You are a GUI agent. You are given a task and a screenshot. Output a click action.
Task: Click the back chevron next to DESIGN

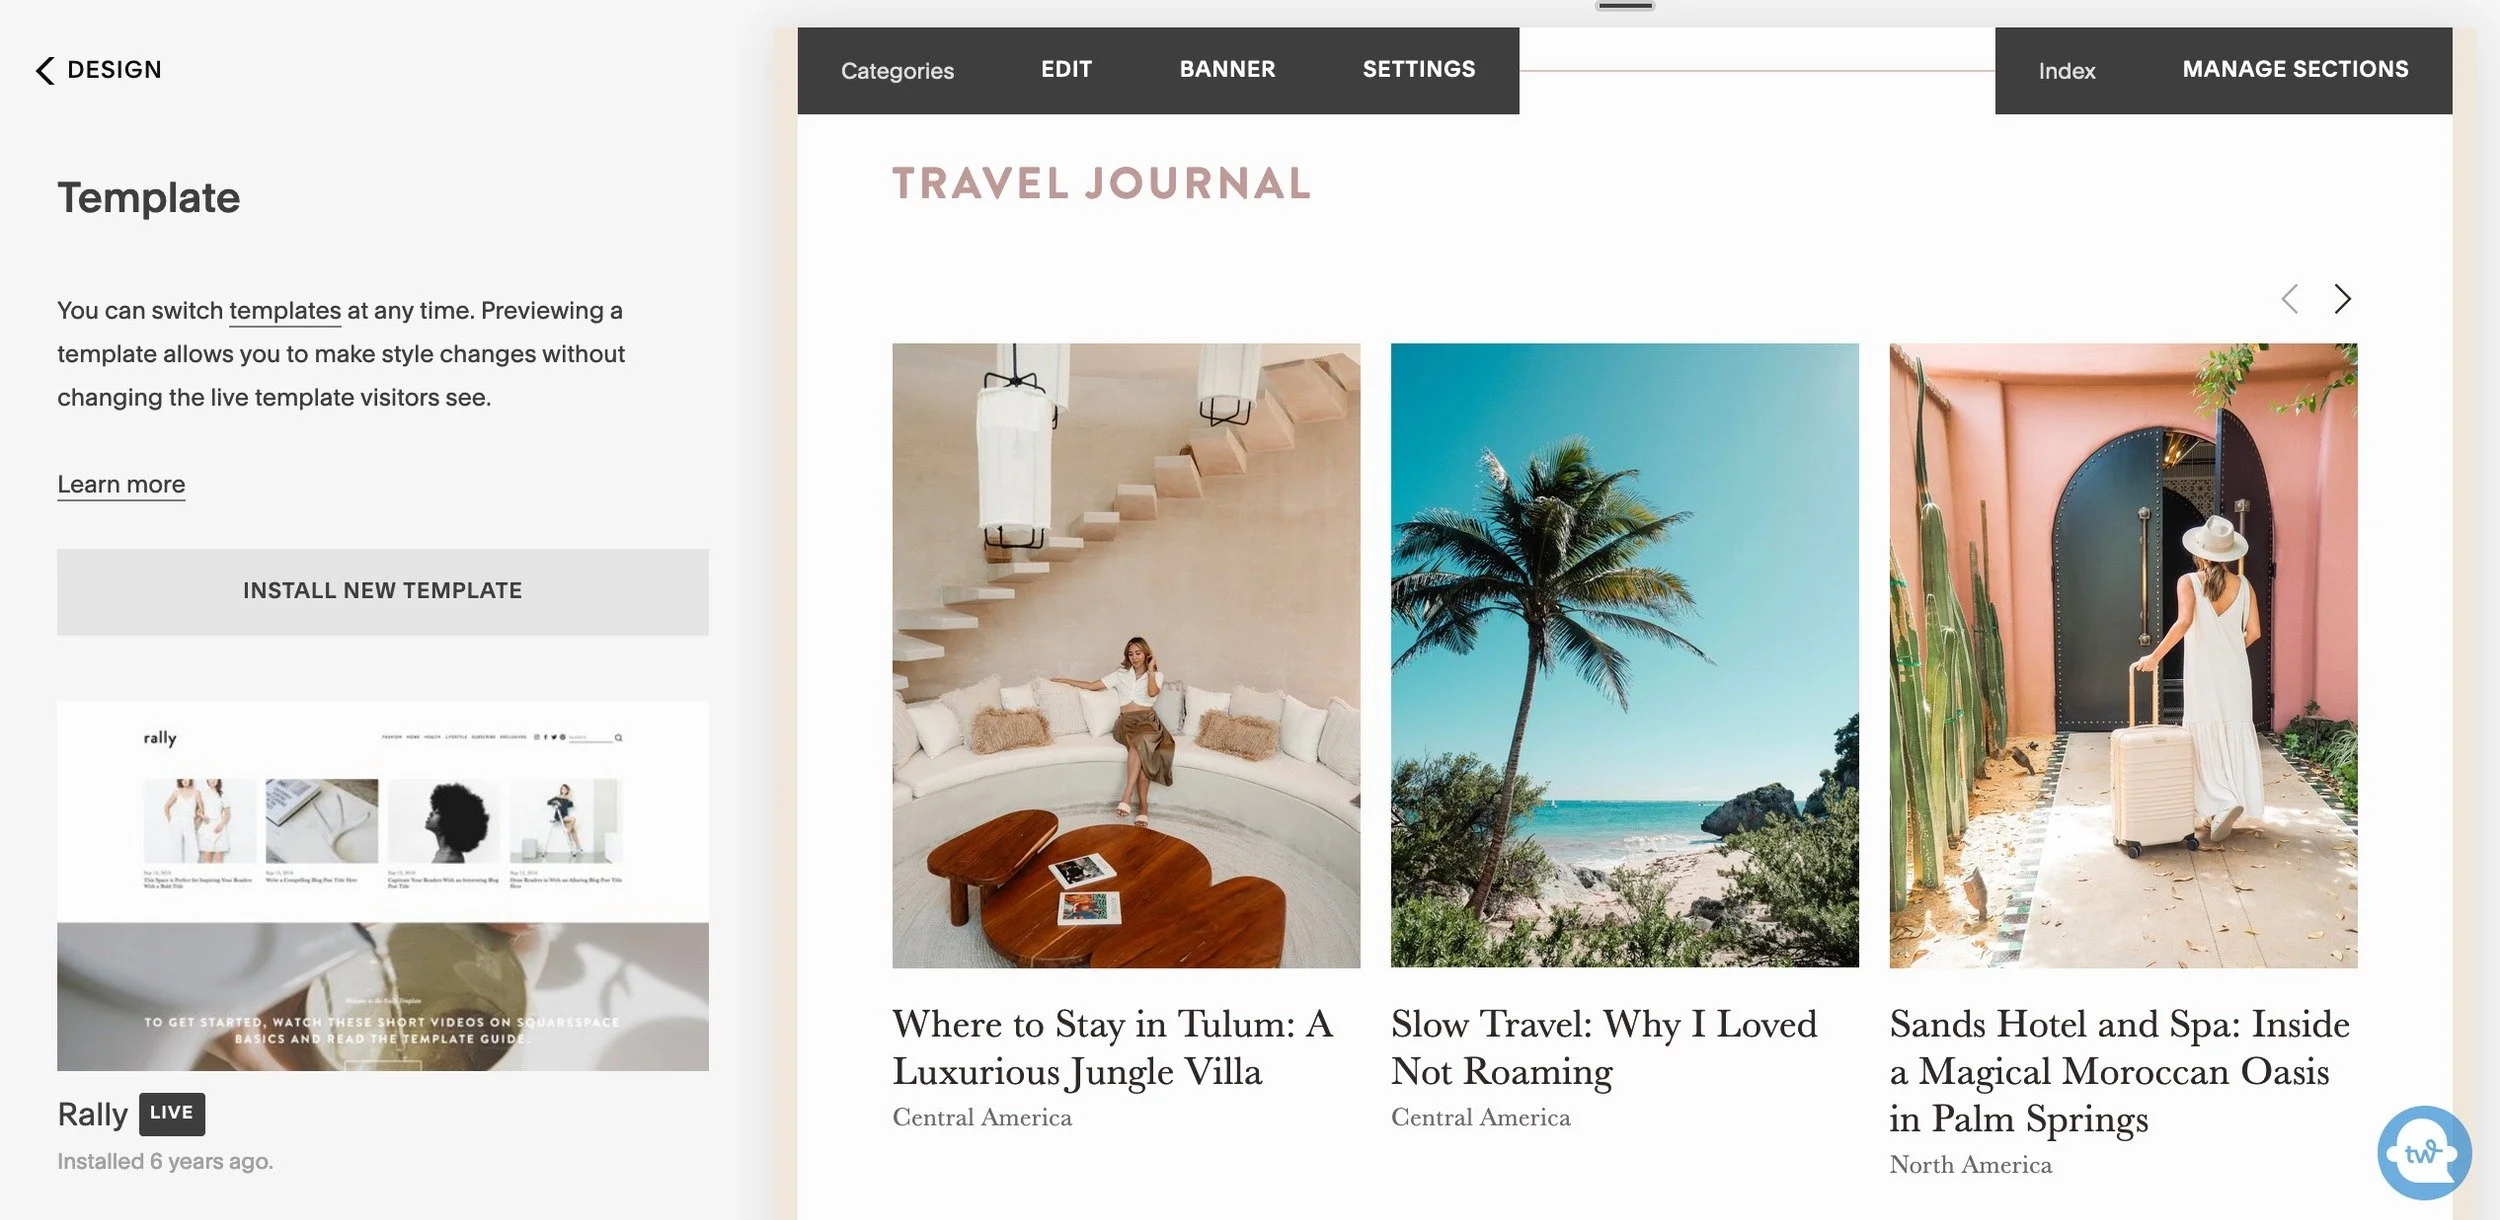45,70
